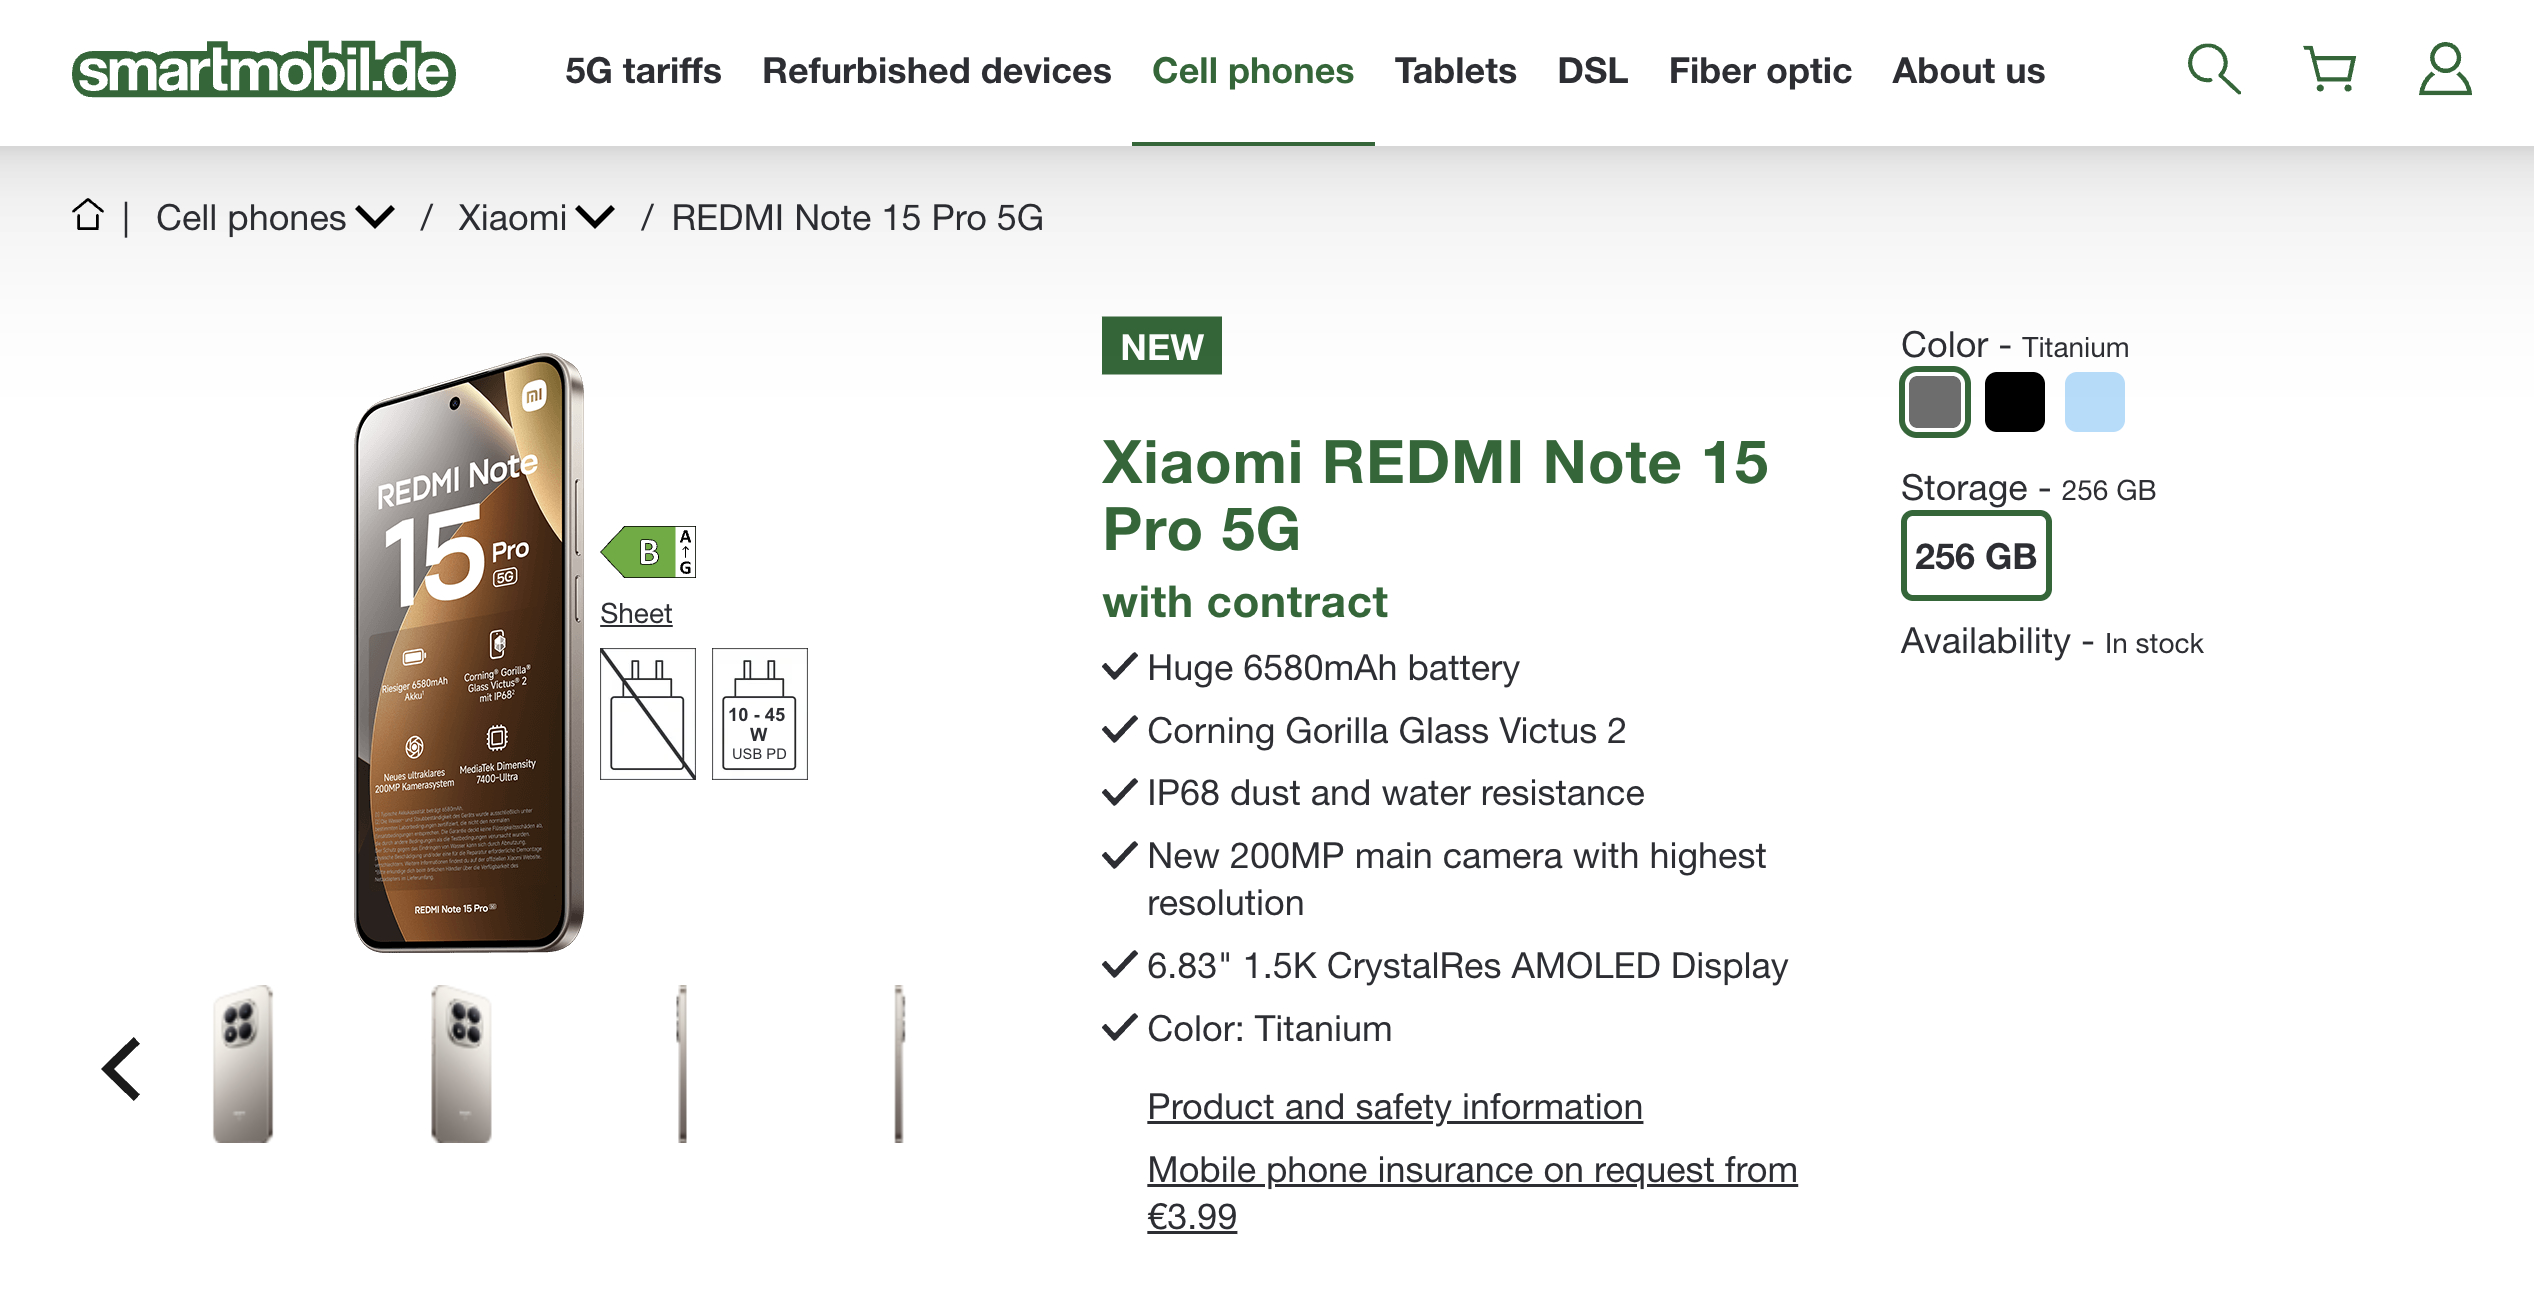
Task: Open the energy label Sheet link
Action: [636, 613]
